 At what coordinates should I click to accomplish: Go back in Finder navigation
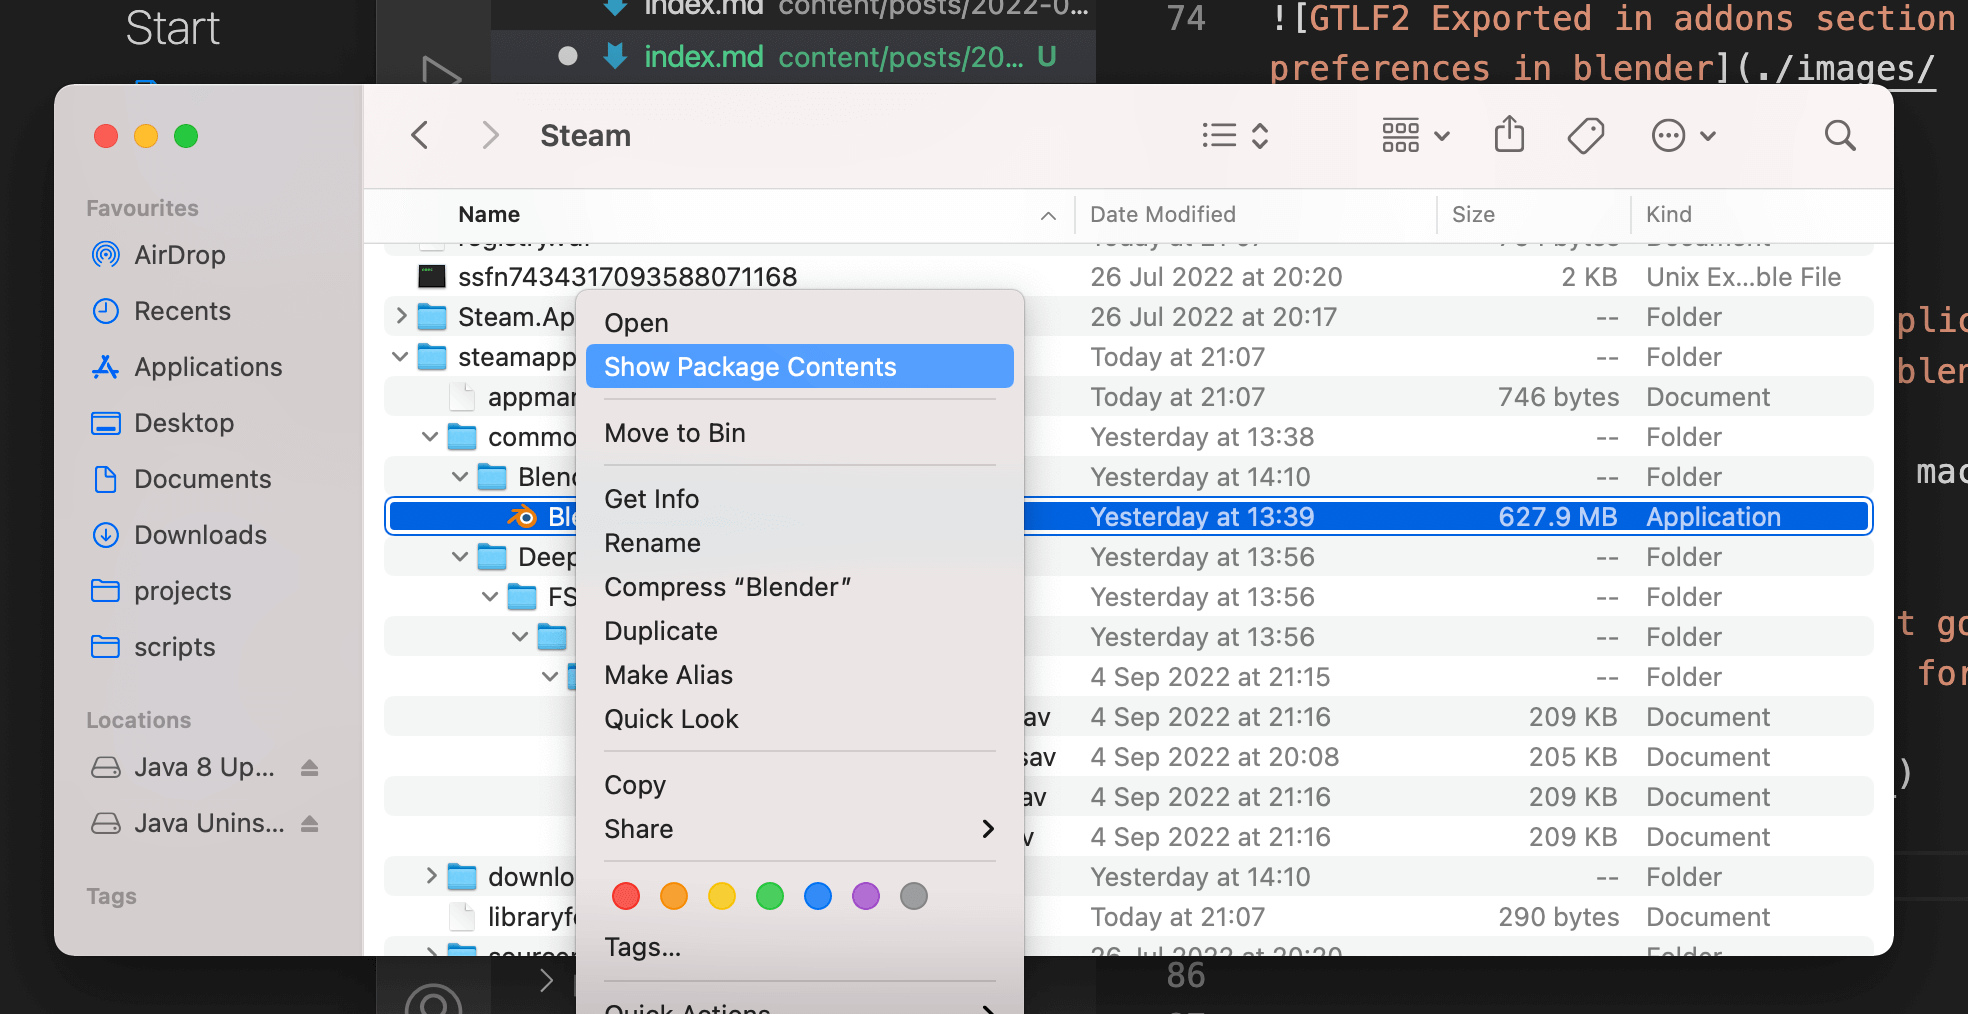click(x=420, y=135)
